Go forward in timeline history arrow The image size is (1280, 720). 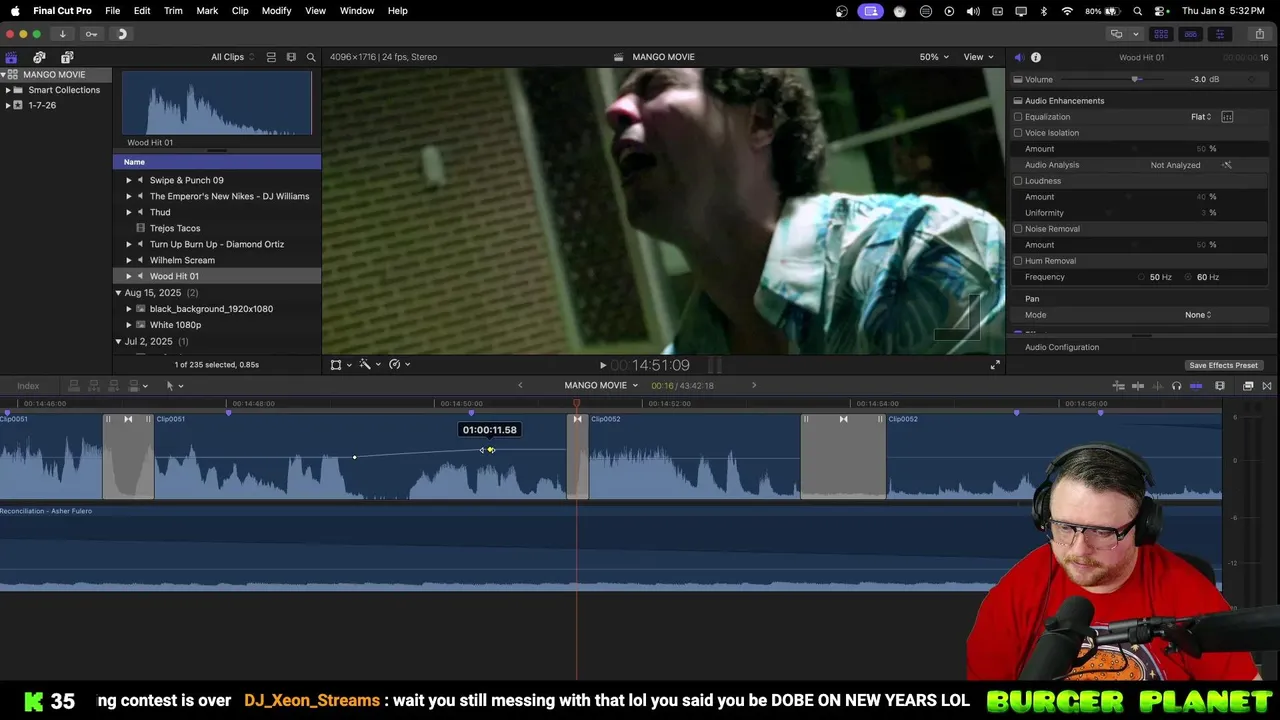pyautogui.click(x=754, y=386)
